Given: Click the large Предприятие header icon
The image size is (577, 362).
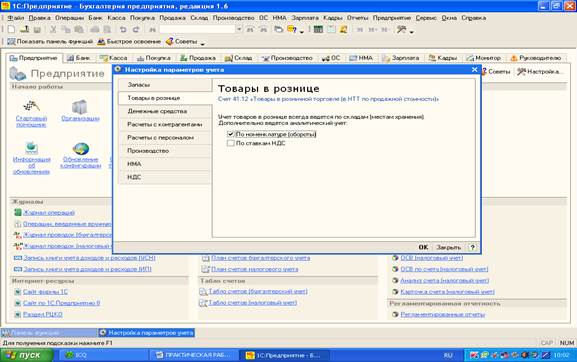Looking at the screenshot, I should [18, 74].
